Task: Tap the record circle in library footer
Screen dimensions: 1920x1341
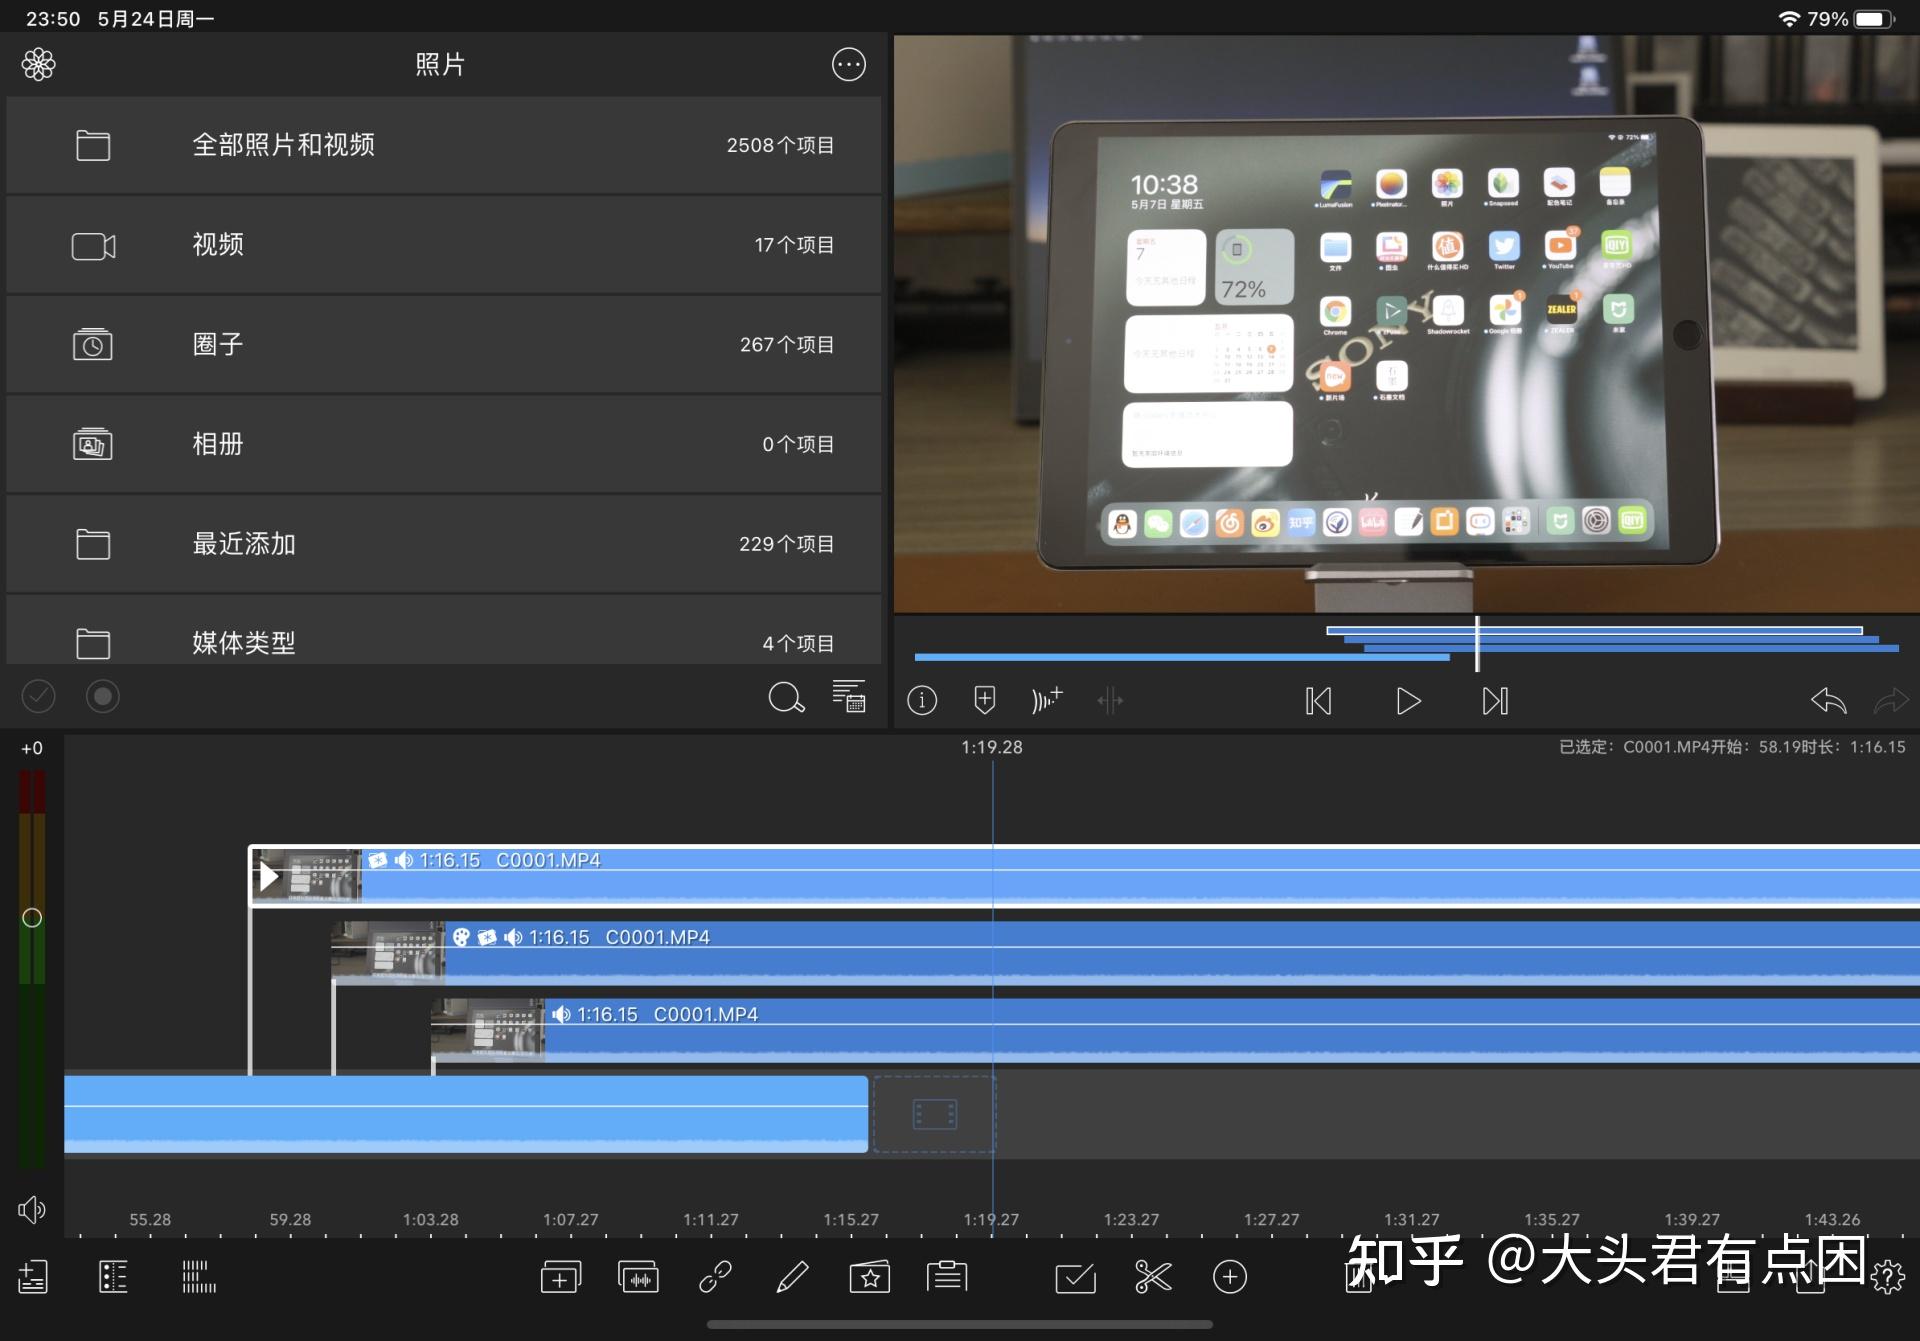Action: (102, 696)
